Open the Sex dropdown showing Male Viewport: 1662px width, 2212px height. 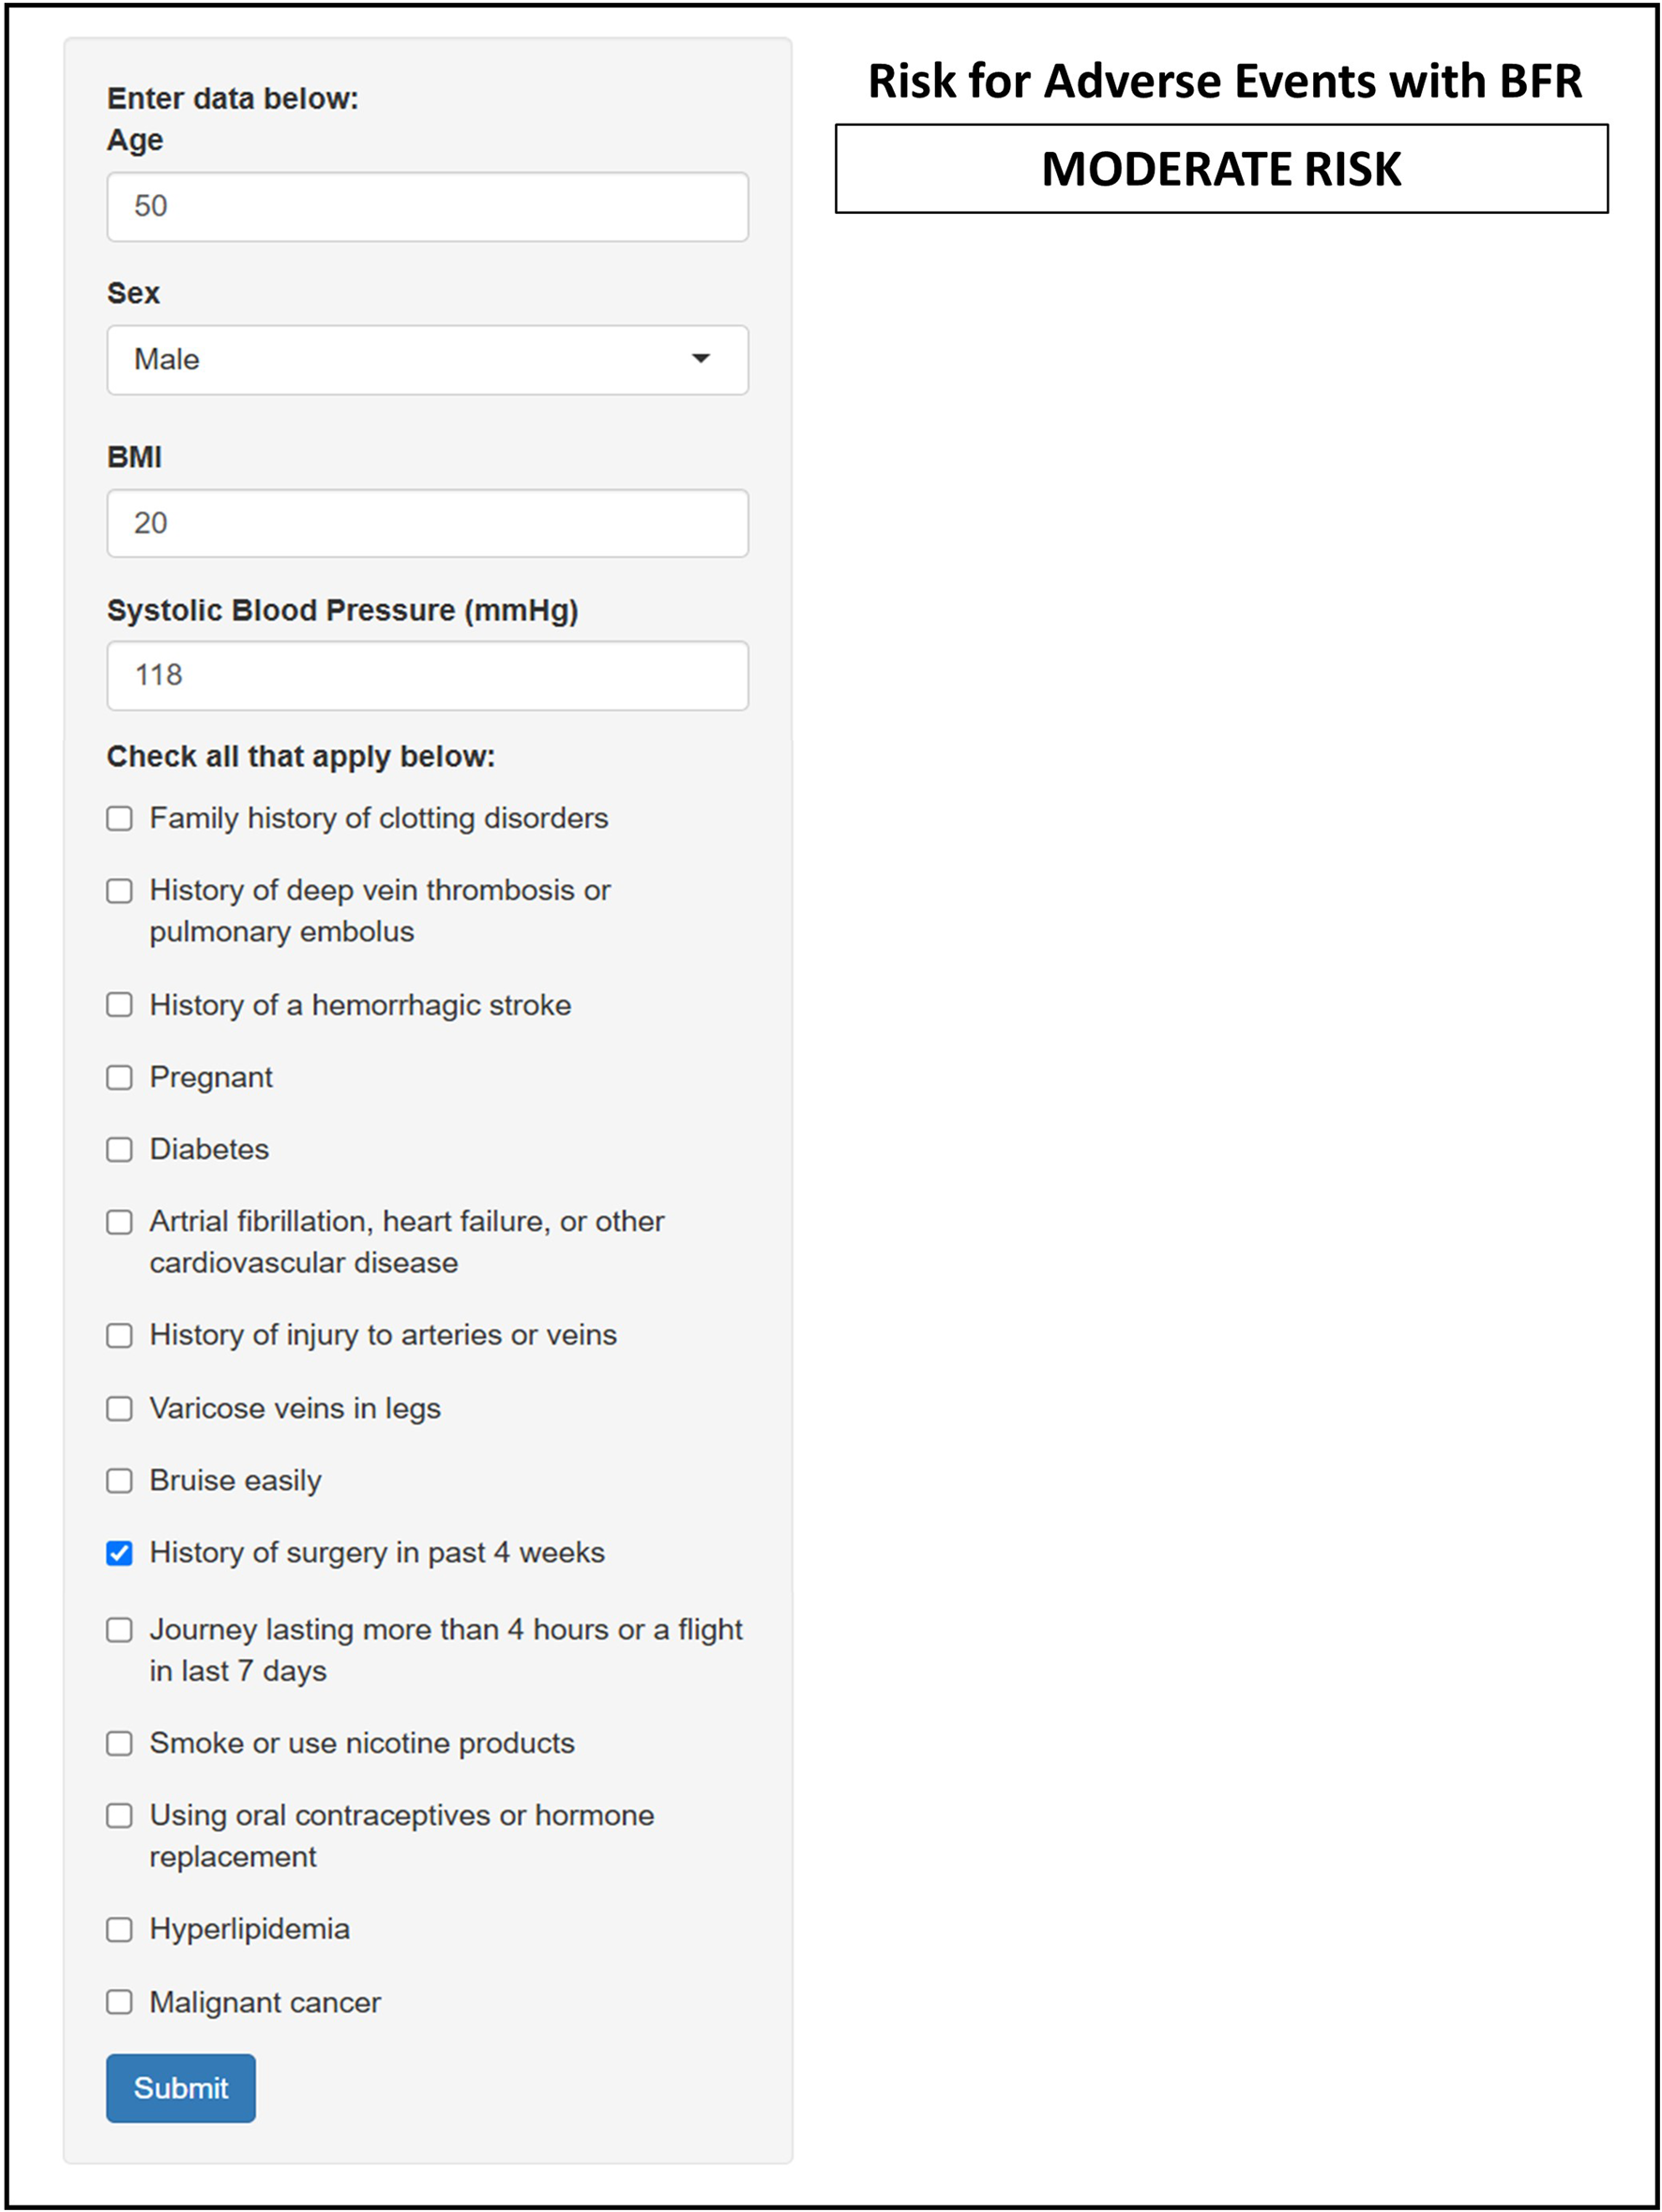click(x=427, y=359)
